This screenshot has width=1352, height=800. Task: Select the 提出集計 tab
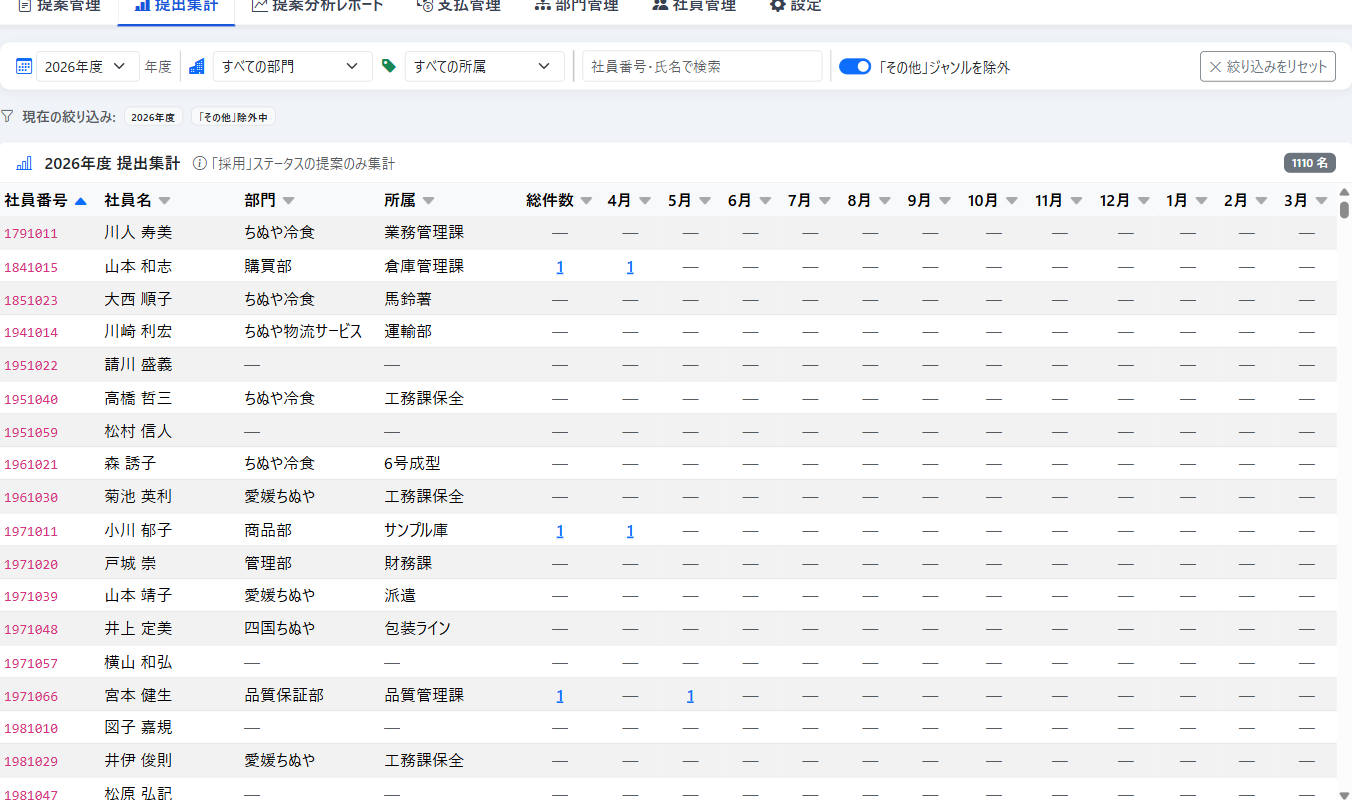(x=176, y=6)
